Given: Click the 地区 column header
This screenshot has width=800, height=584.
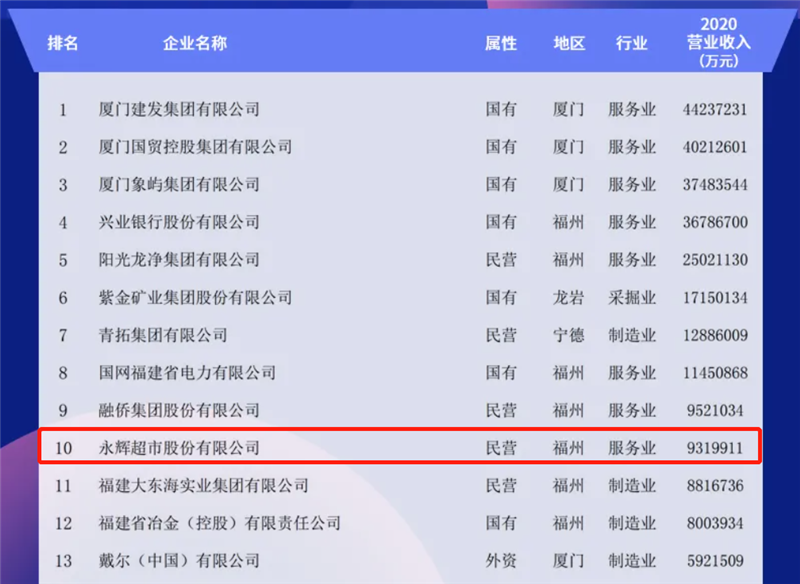Looking at the screenshot, I should [568, 44].
